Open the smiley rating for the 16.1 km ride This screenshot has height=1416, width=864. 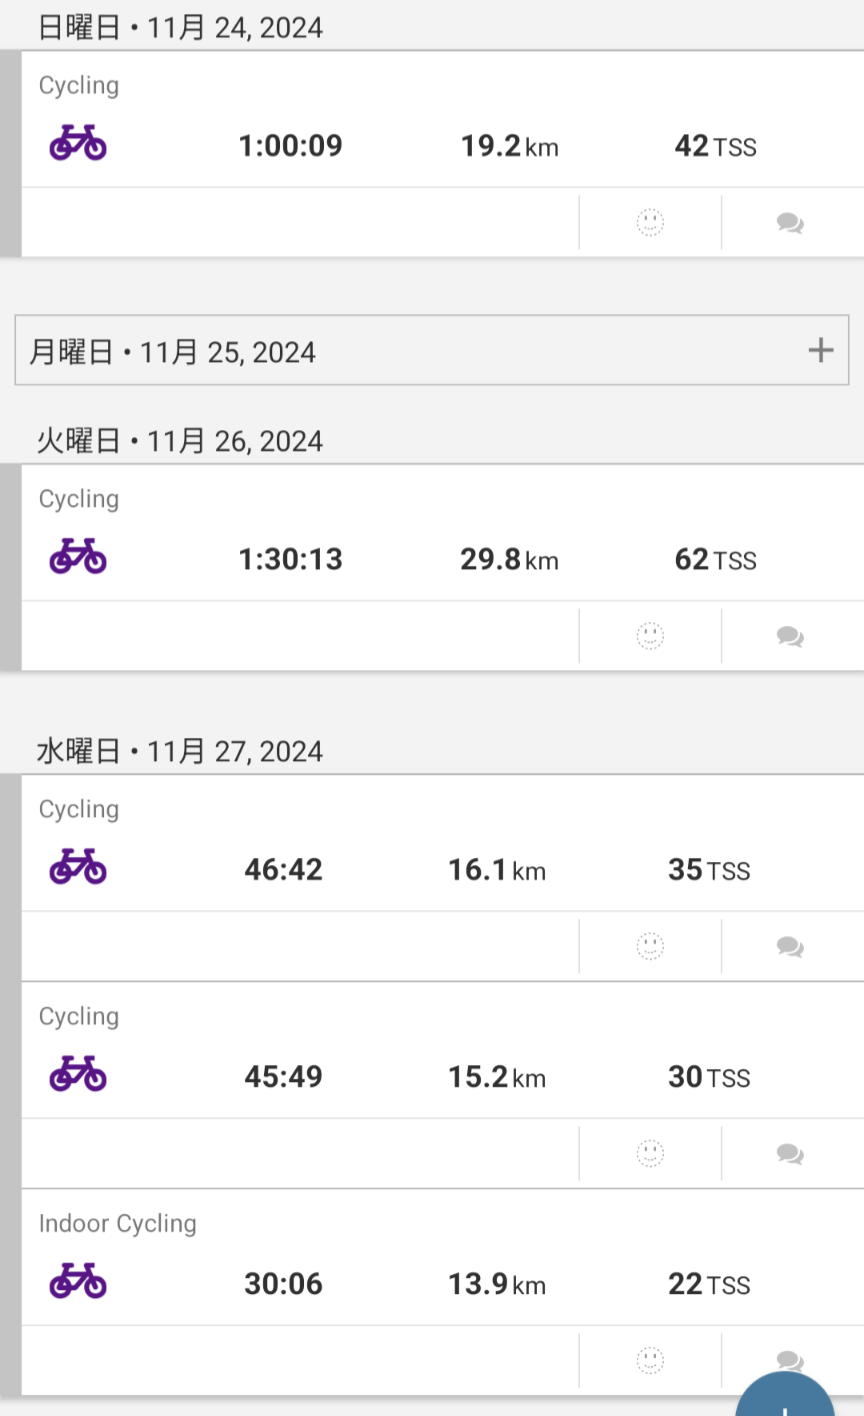pos(650,946)
